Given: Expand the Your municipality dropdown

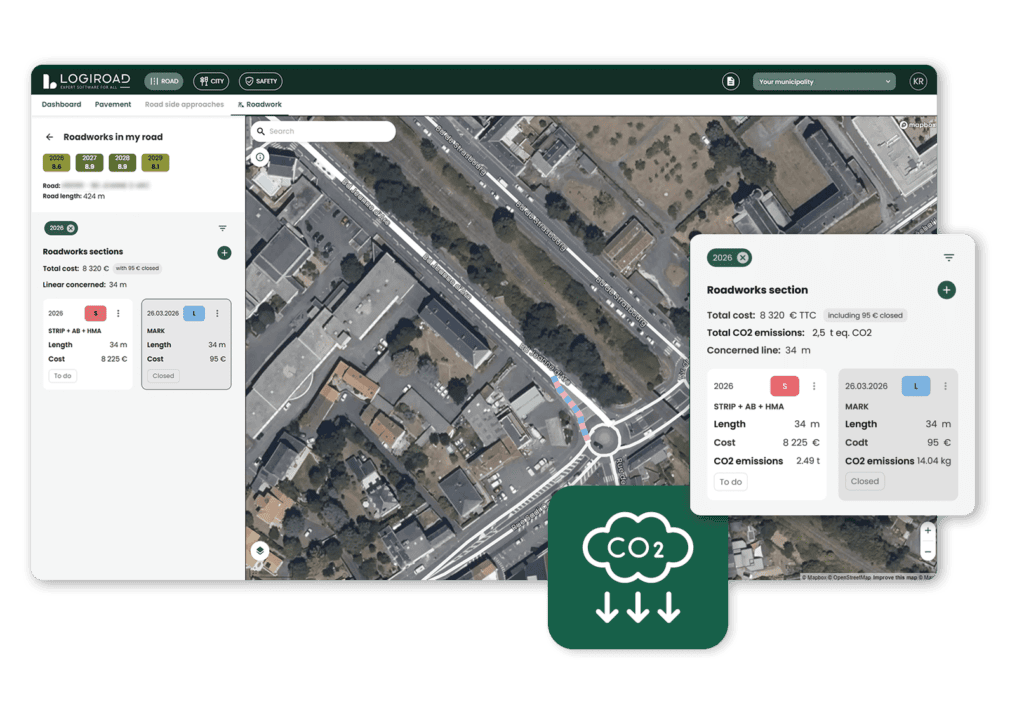Looking at the screenshot, I should [x=824, y=82].
